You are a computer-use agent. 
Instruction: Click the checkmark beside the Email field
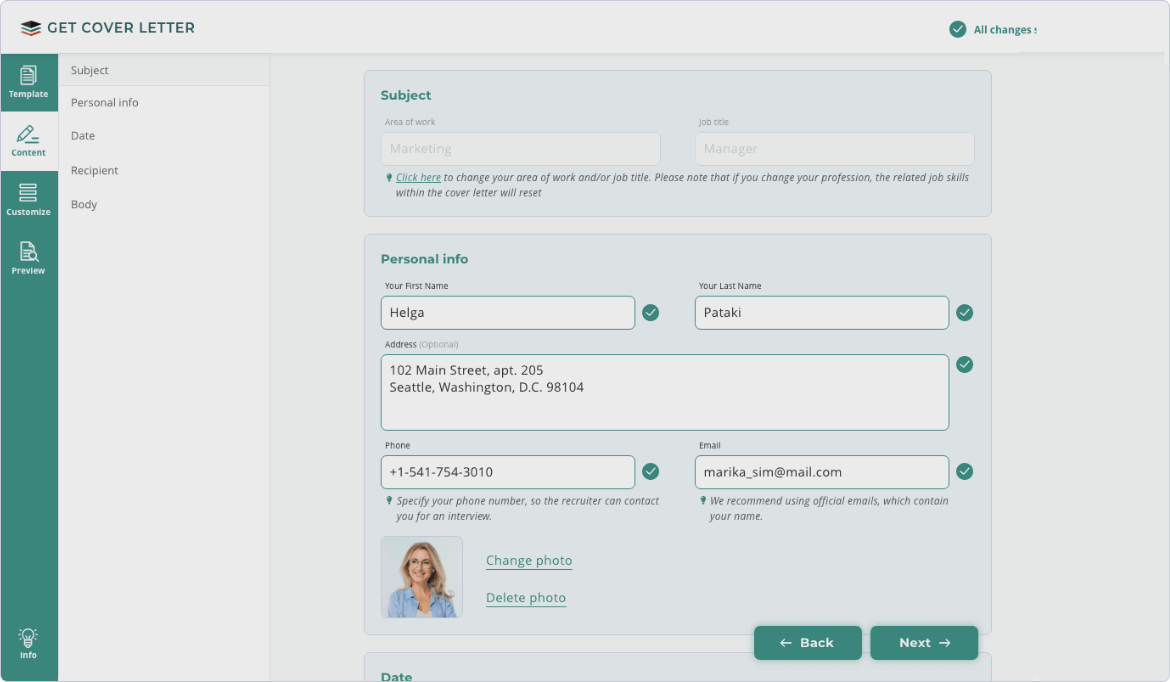(x=964, y=472)
